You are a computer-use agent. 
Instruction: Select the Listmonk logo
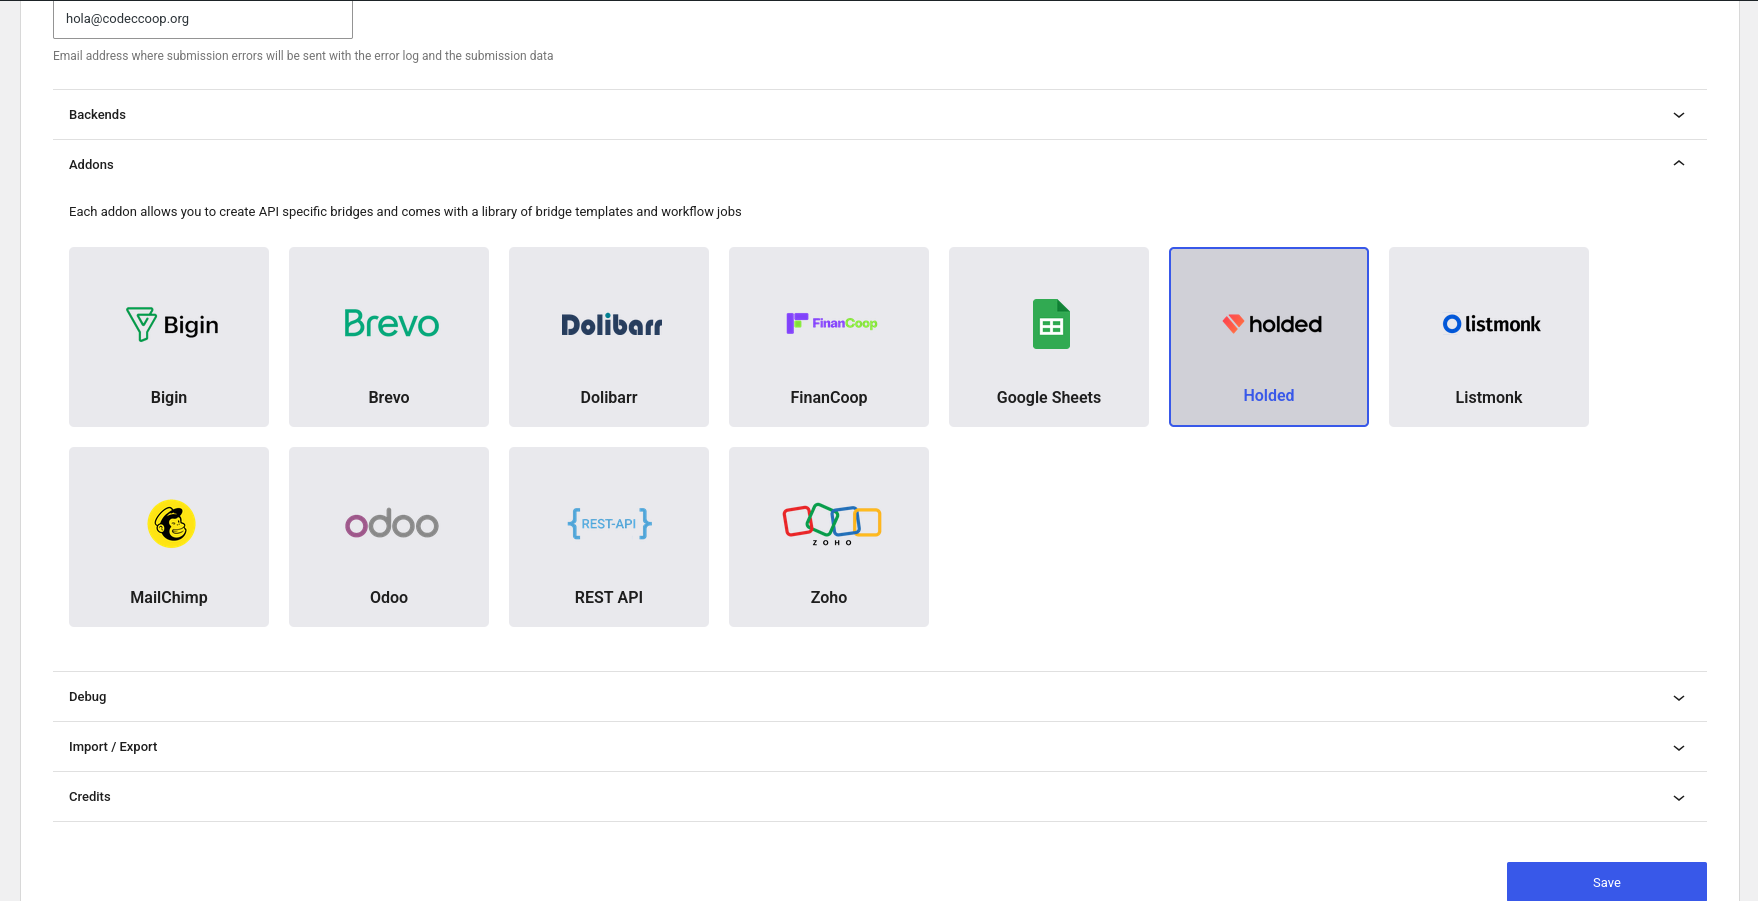pyautogui.click(x=1491, y=324)
